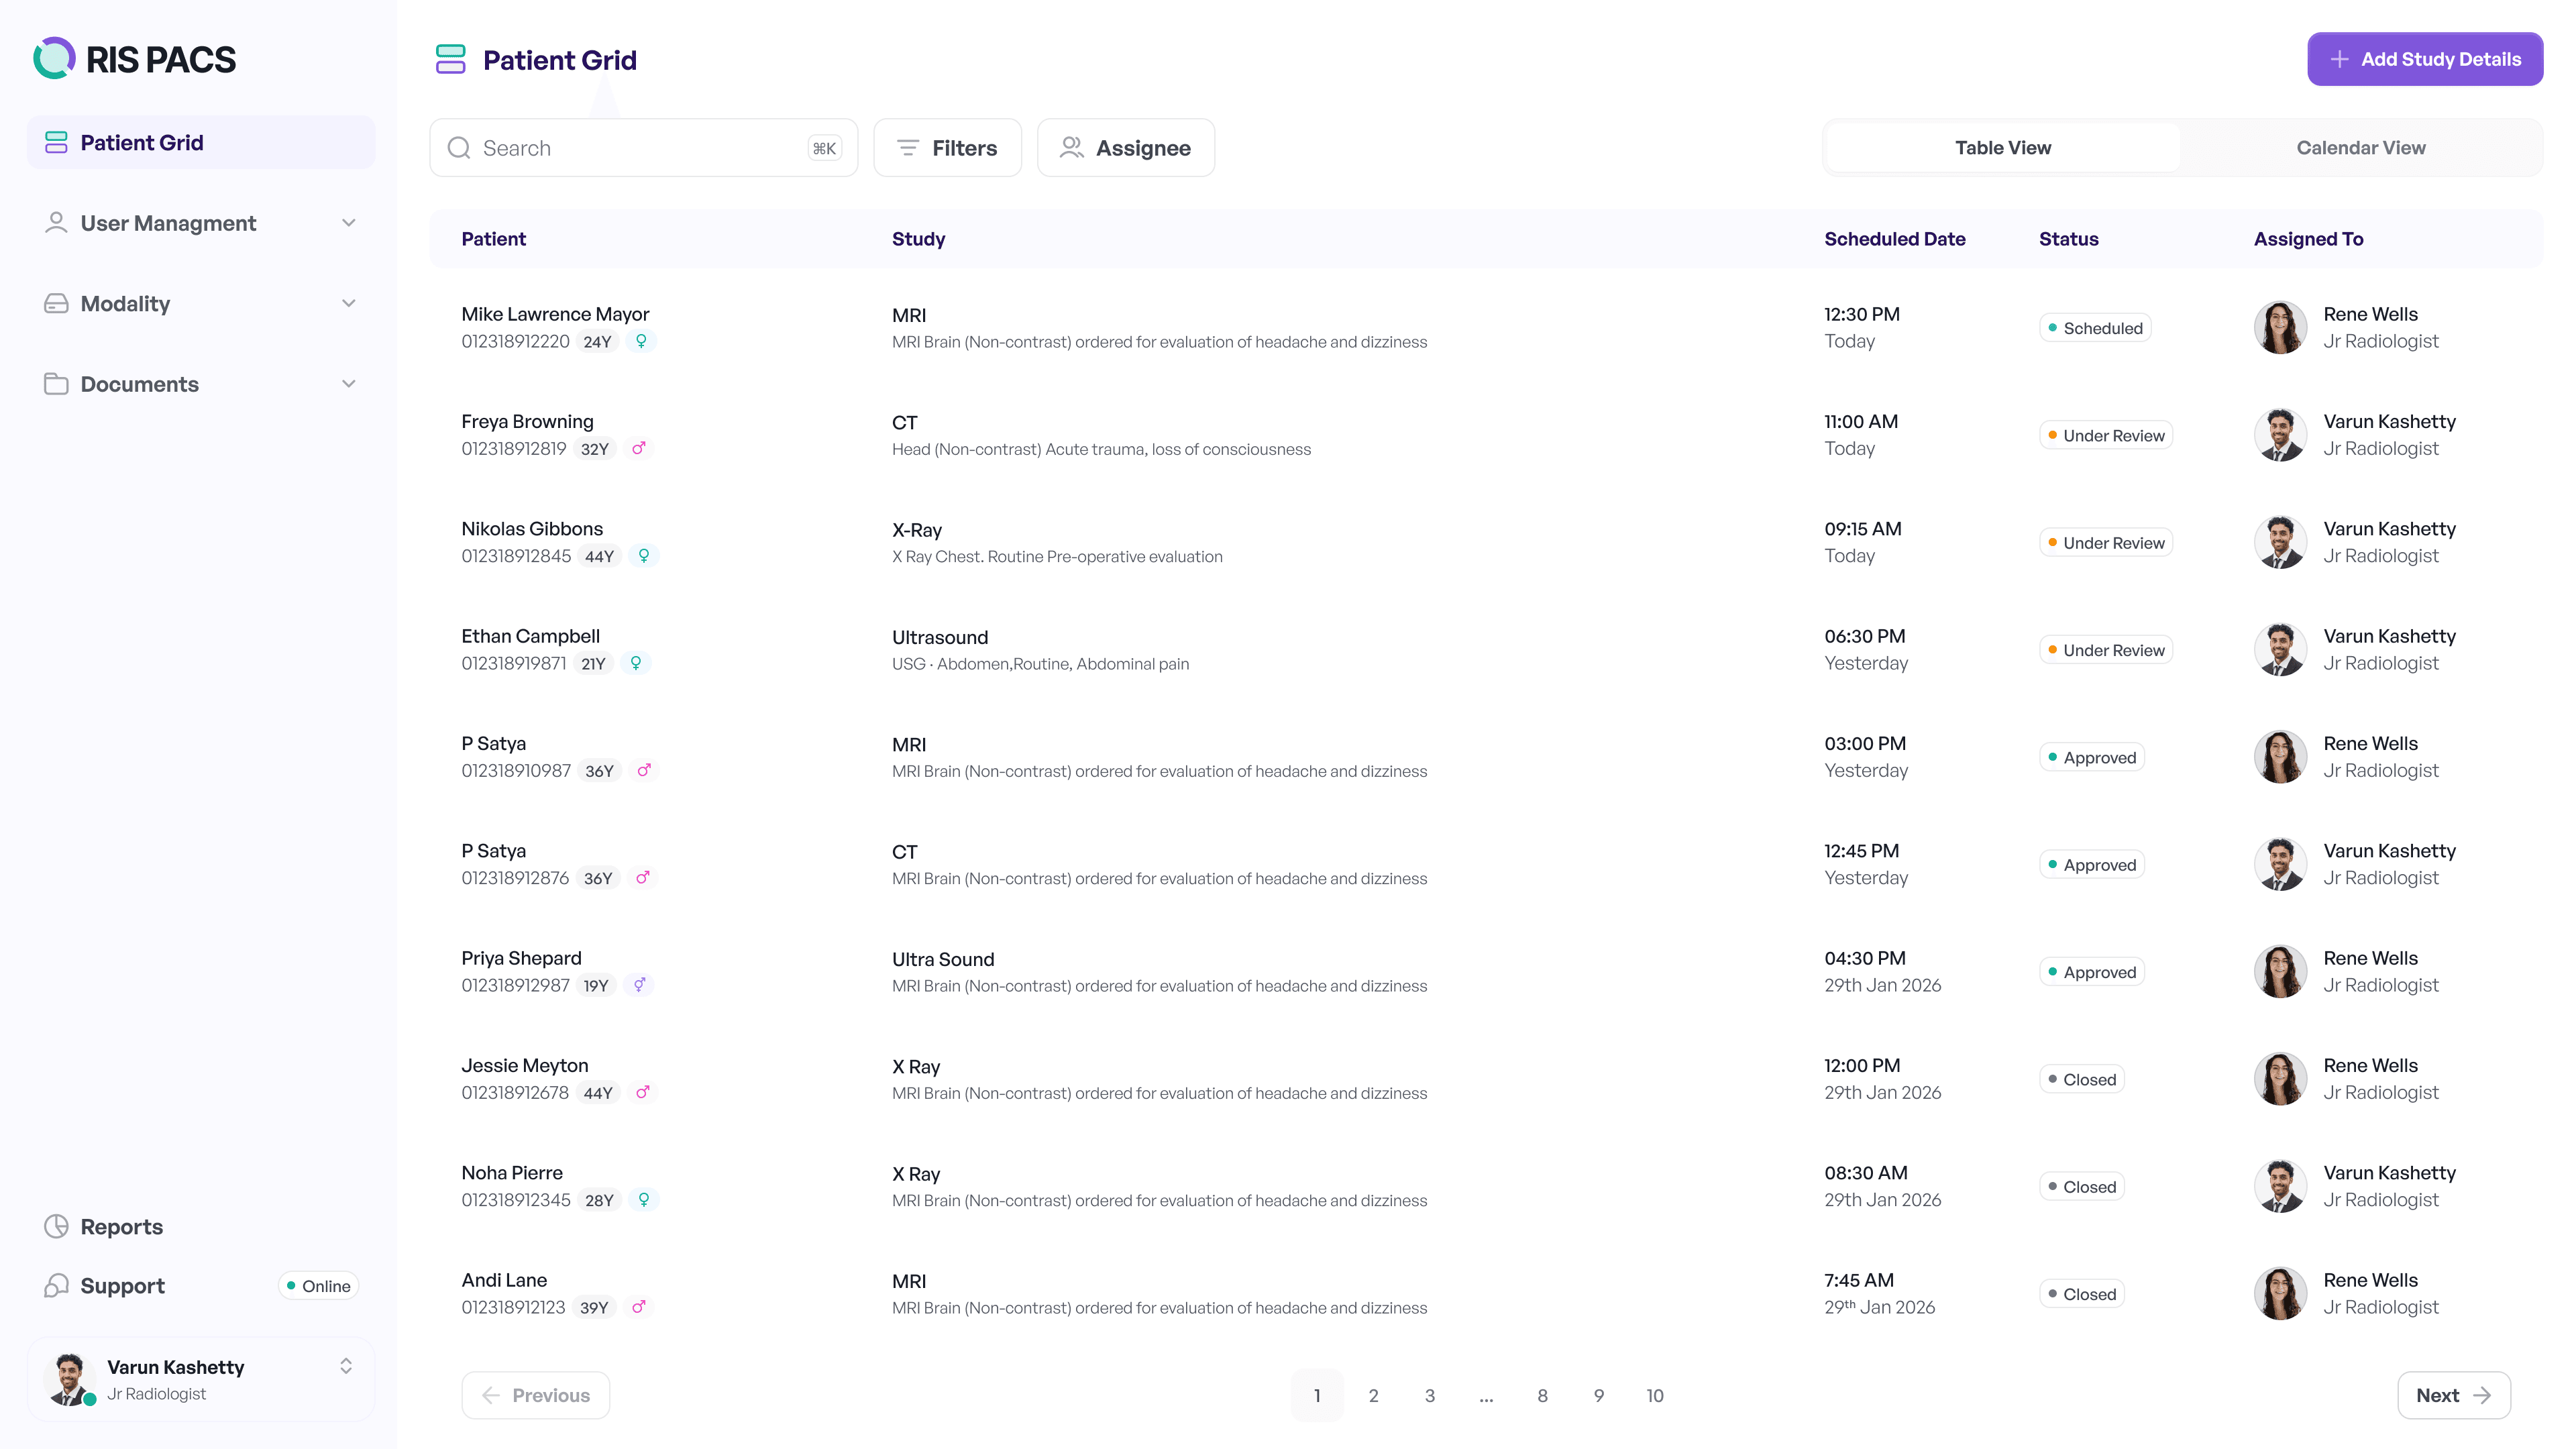The width and height of the screenshot is (2576, 1449).
Task: Expand the Modality menu chevron
Action: (x=349, y=304)
